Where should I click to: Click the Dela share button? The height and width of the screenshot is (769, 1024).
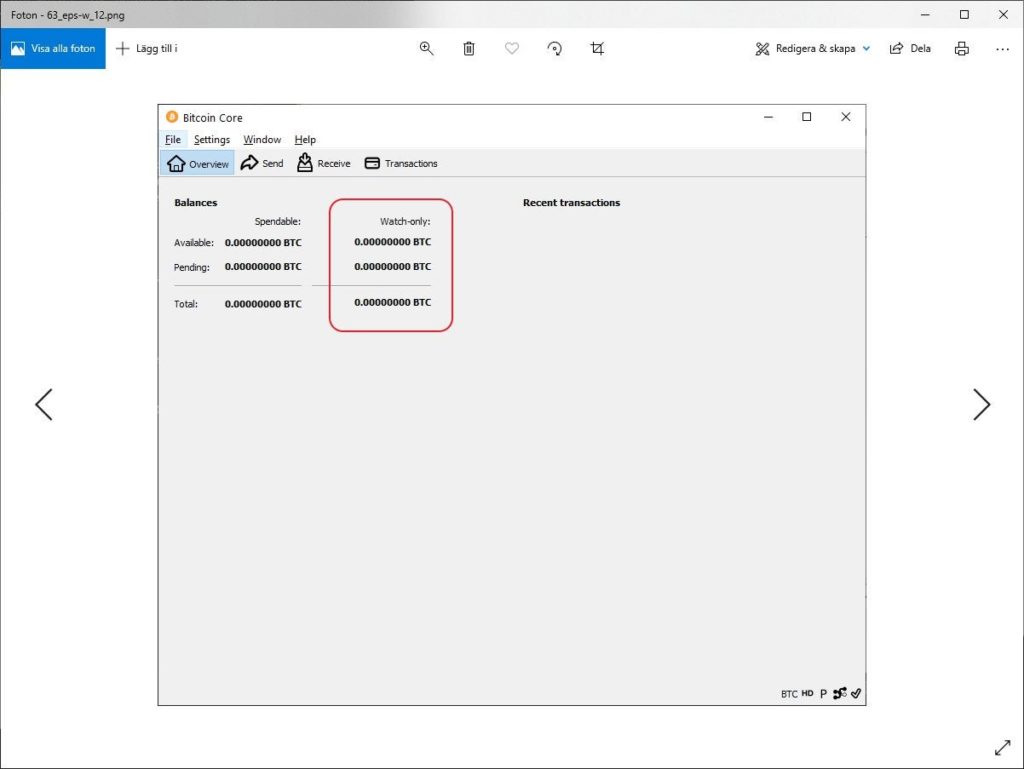(910, 48)
